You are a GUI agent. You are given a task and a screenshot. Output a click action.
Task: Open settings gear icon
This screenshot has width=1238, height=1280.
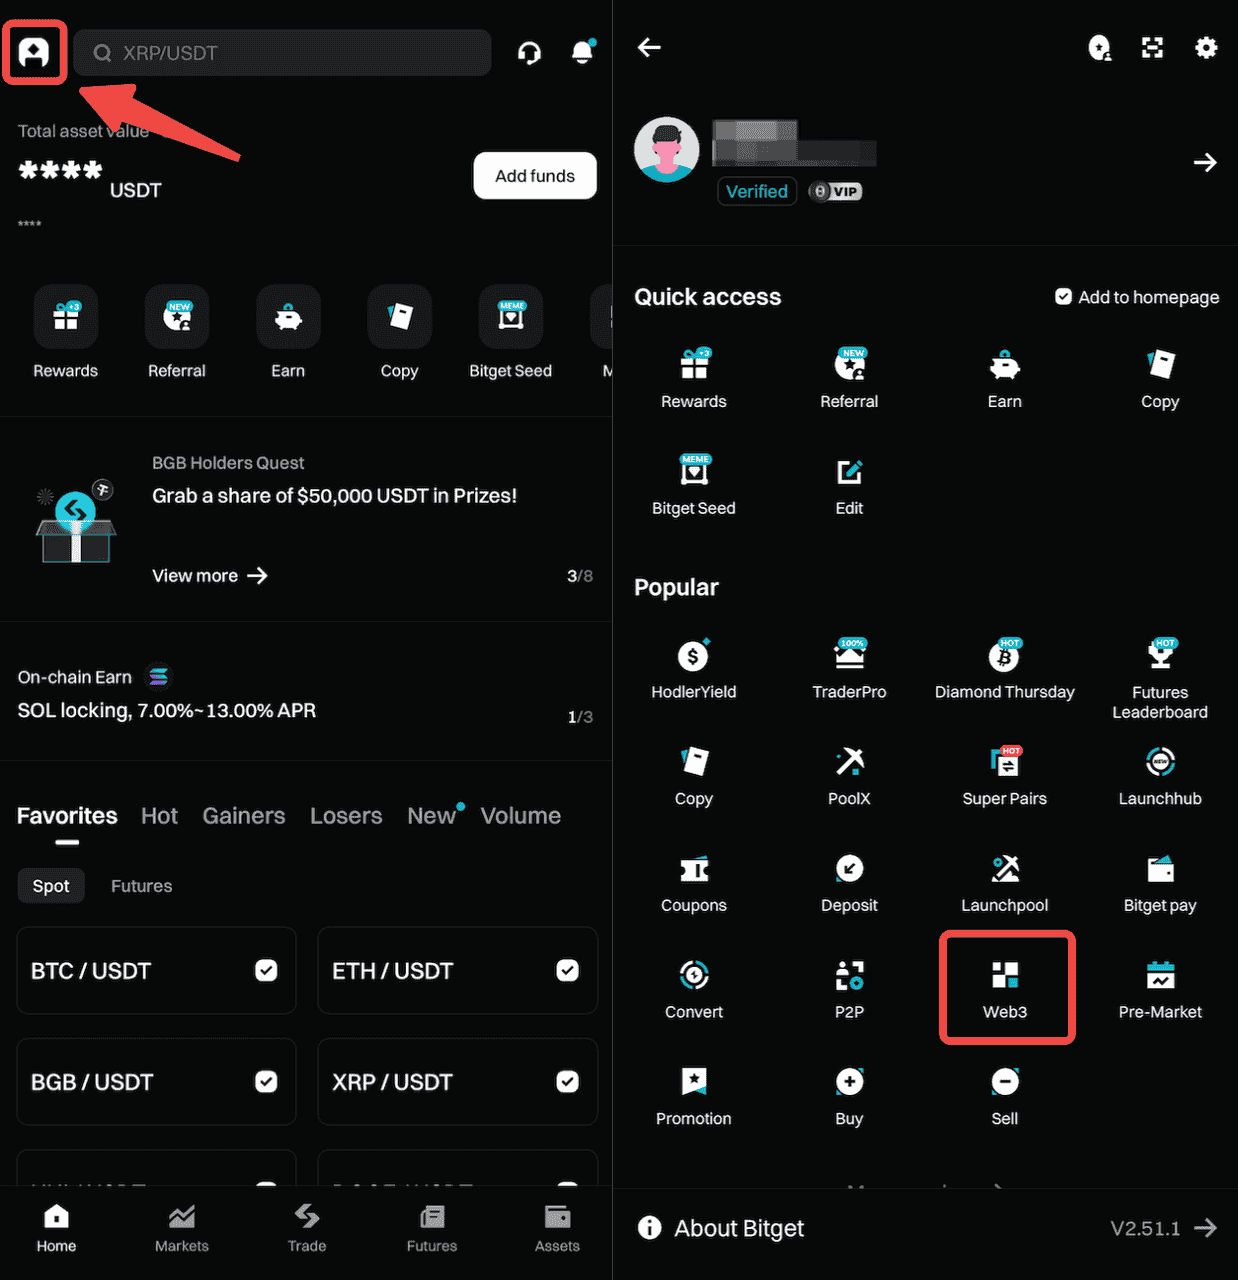(x=1206, y=47)
